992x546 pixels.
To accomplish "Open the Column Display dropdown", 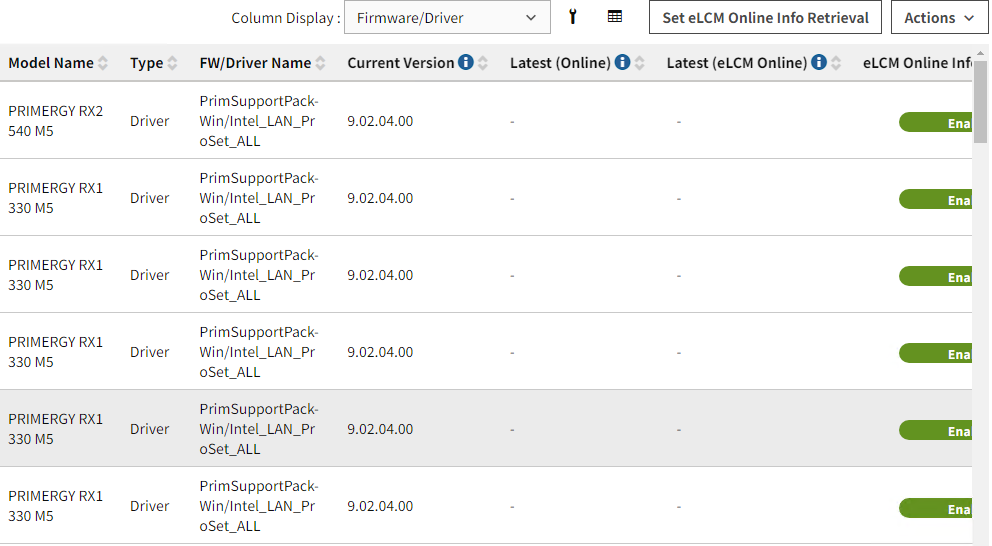I will tap(447, 18).
